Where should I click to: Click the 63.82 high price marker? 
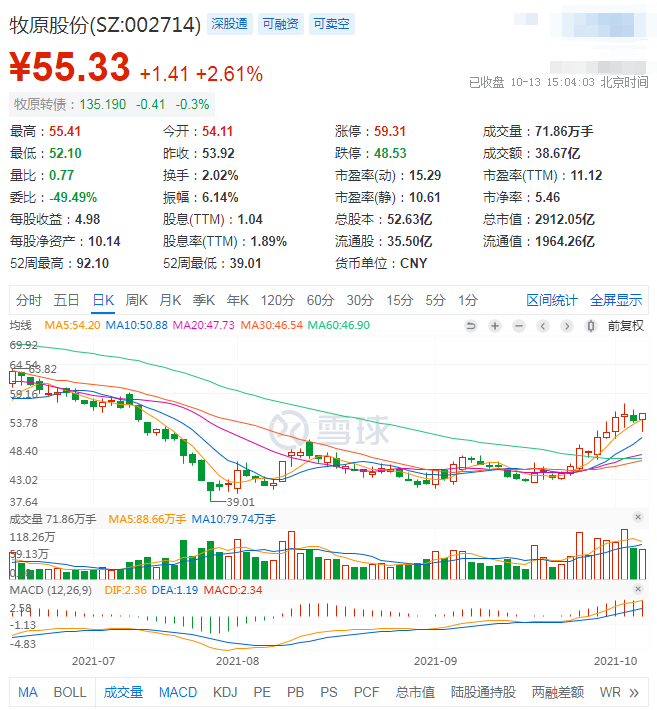43,369
